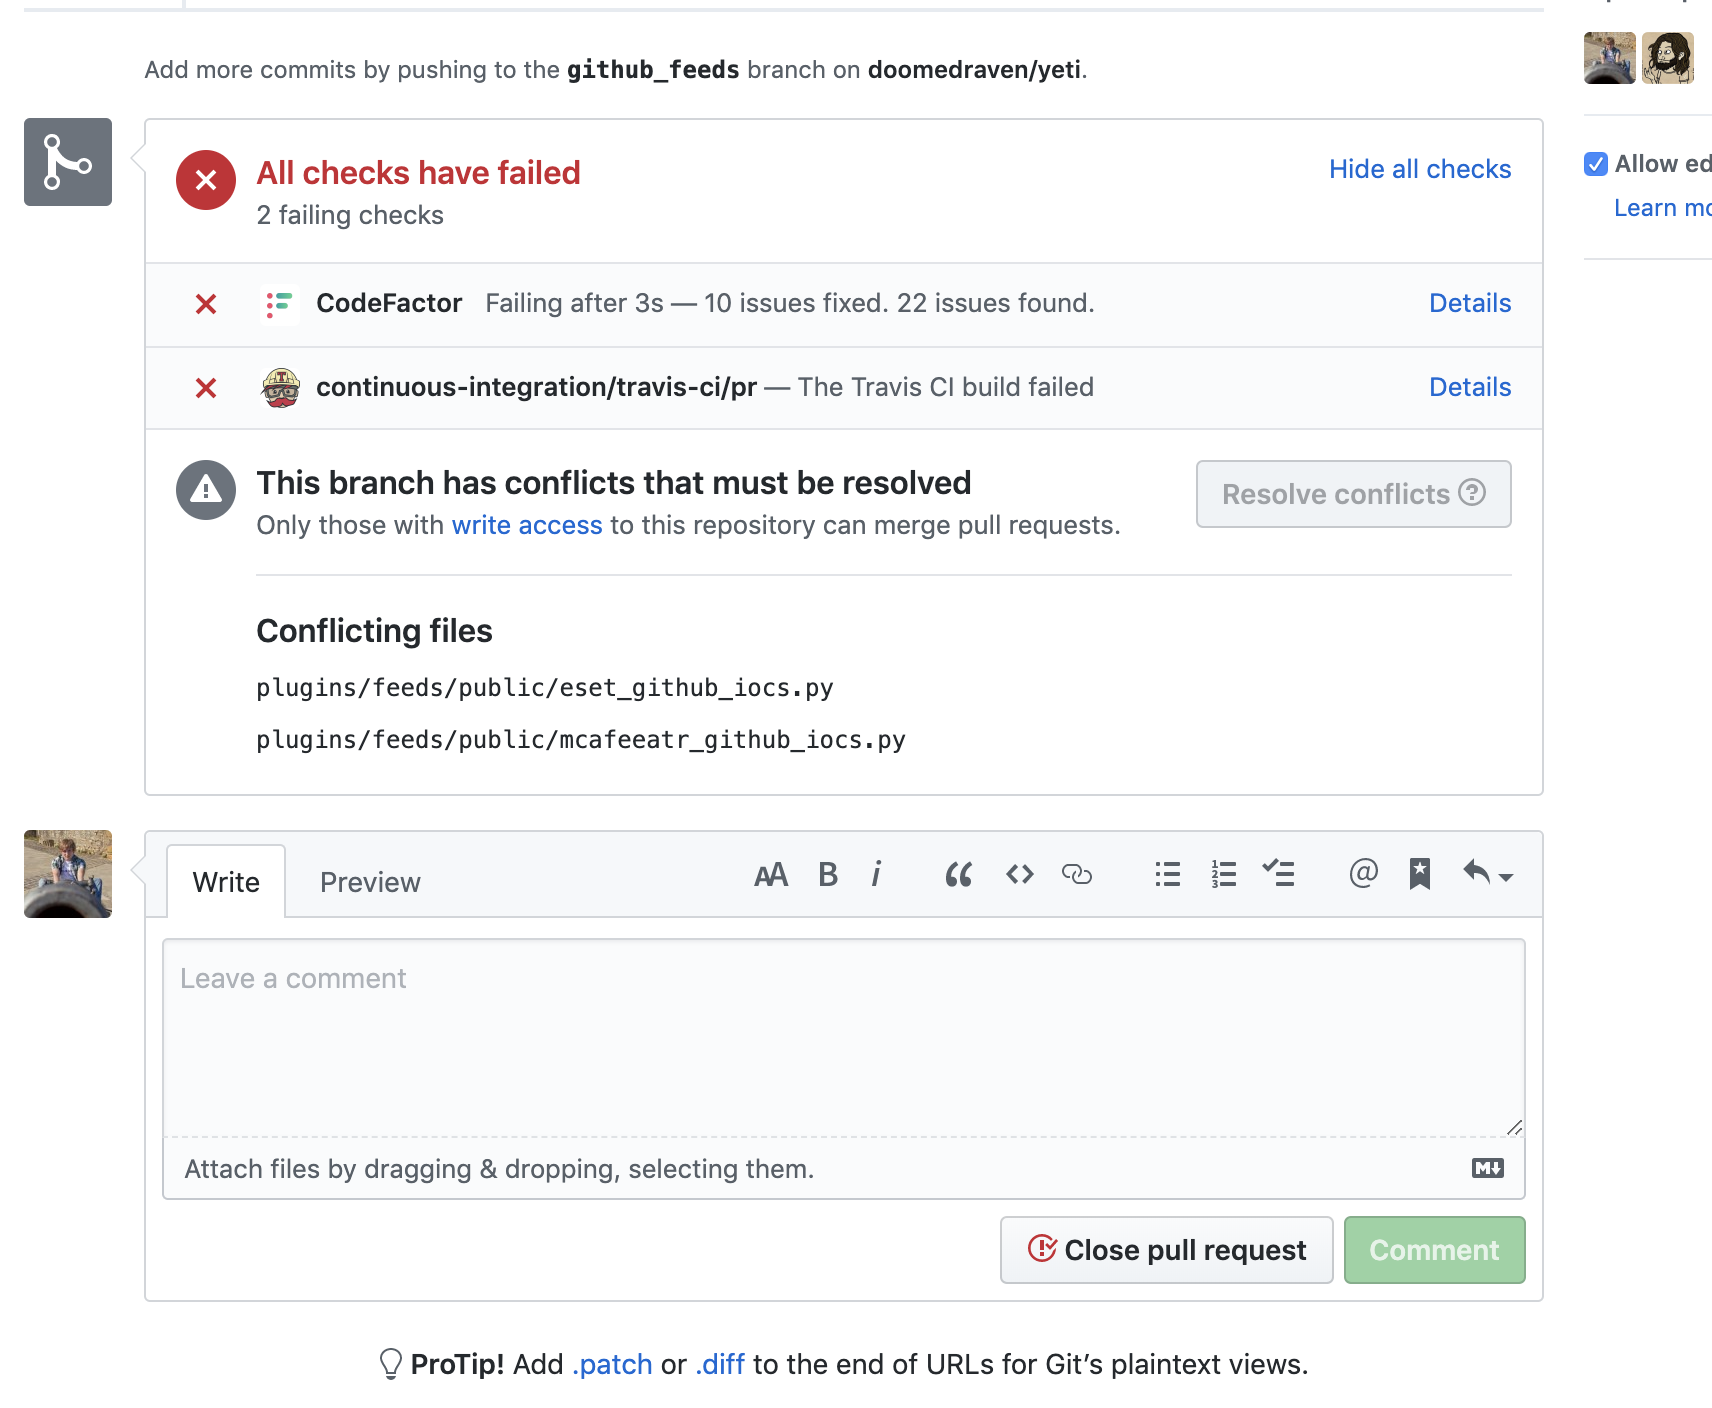The width and height of the screenshot is (1712, 1408).
Task: Click the Close pull request button
Action: pos(1166,1249)
